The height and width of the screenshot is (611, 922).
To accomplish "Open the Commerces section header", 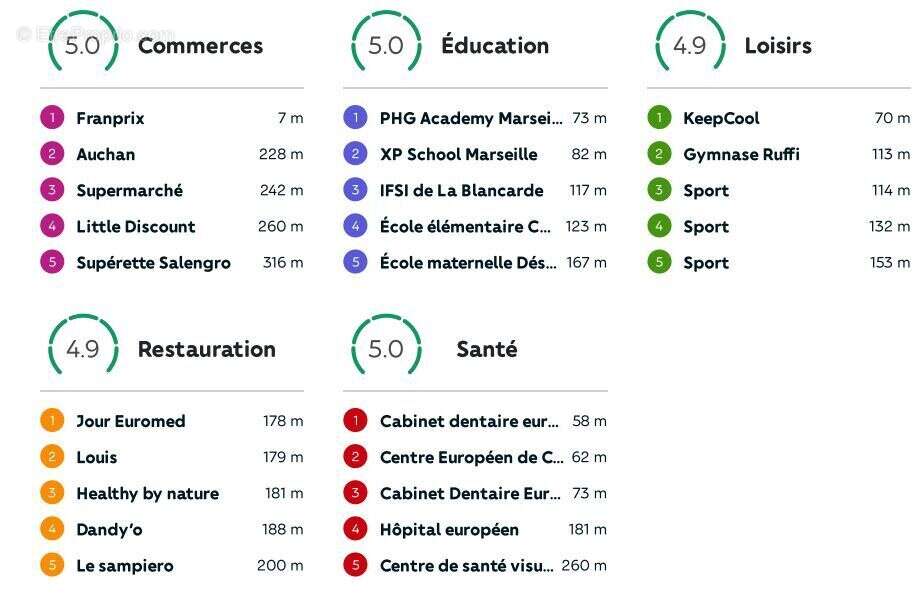I will [x=200, y=46].
